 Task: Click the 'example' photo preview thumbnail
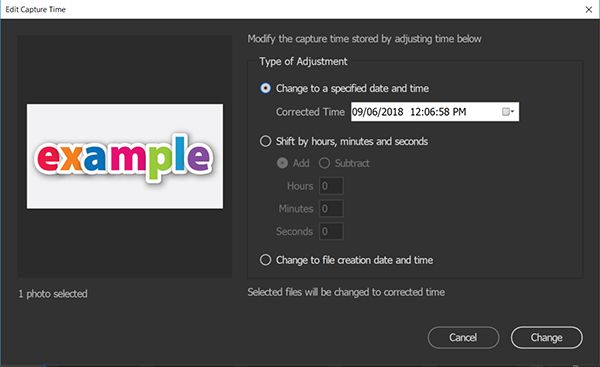125,156
